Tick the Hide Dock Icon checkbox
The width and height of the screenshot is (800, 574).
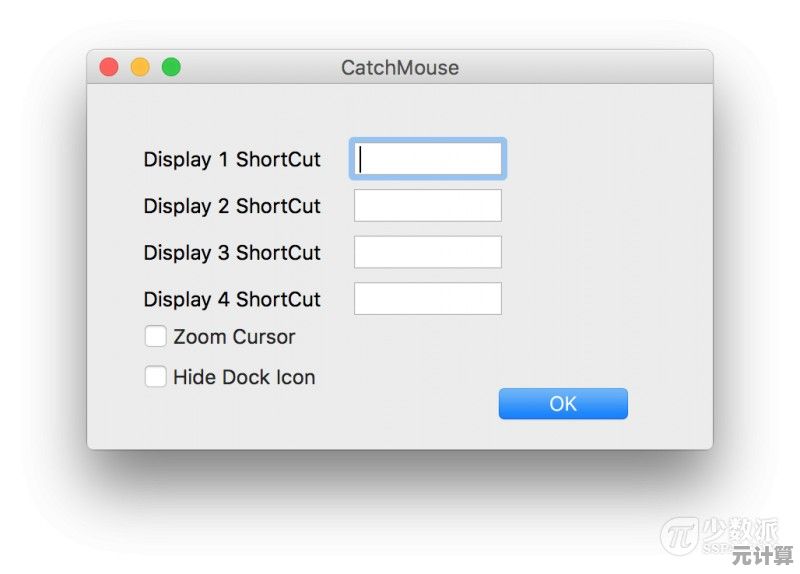click(x=156, y=377)
